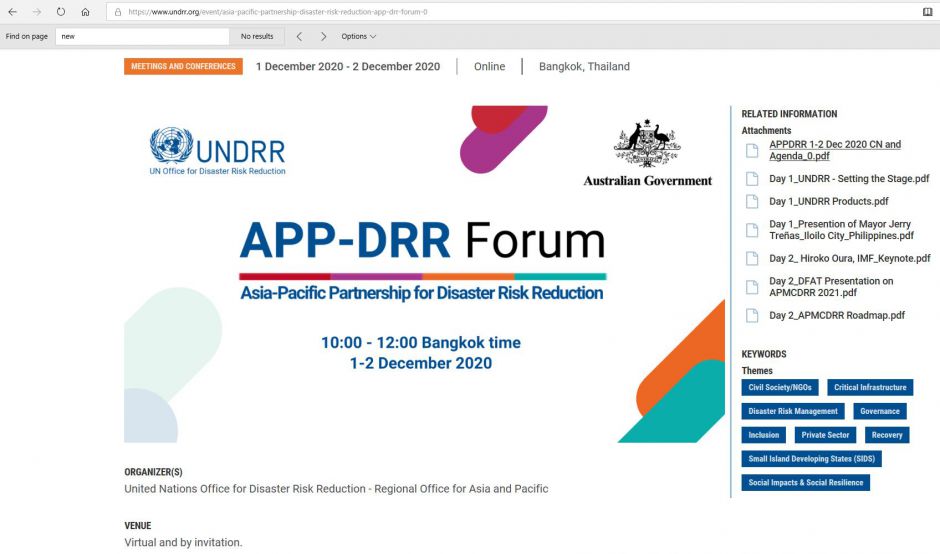
Task: Click file icon beside the Agenda attachment
Action: coord(752,150)
